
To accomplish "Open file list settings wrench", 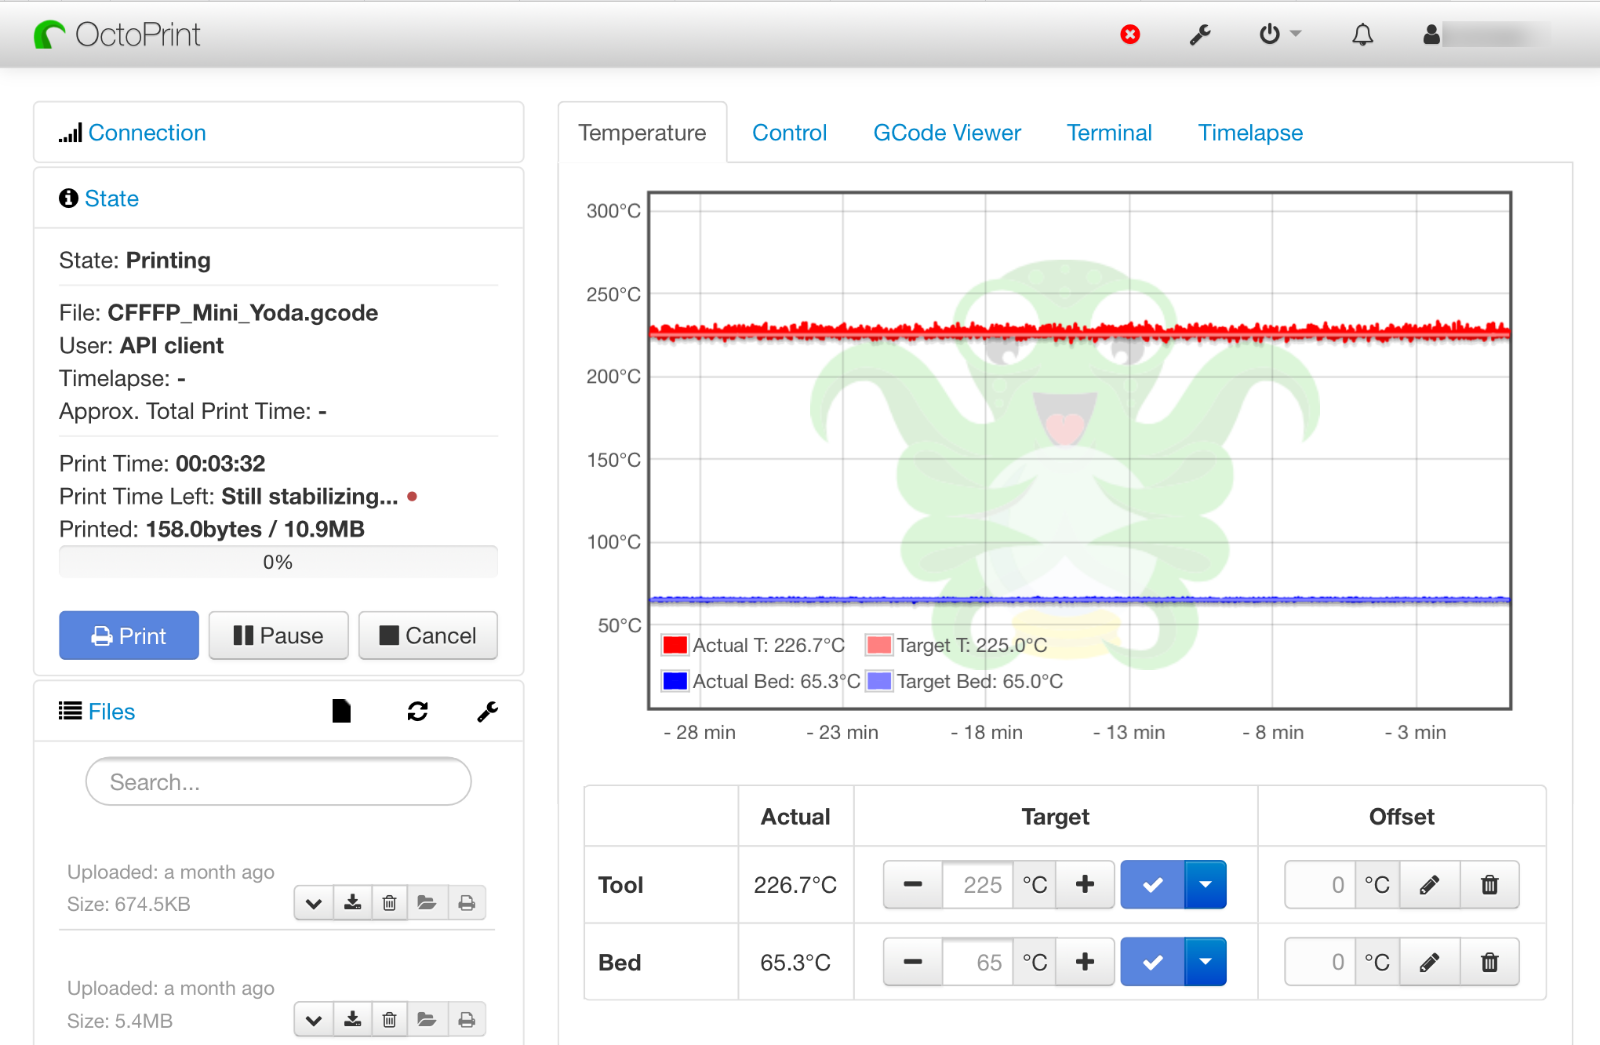I will [x=487, y=711].
